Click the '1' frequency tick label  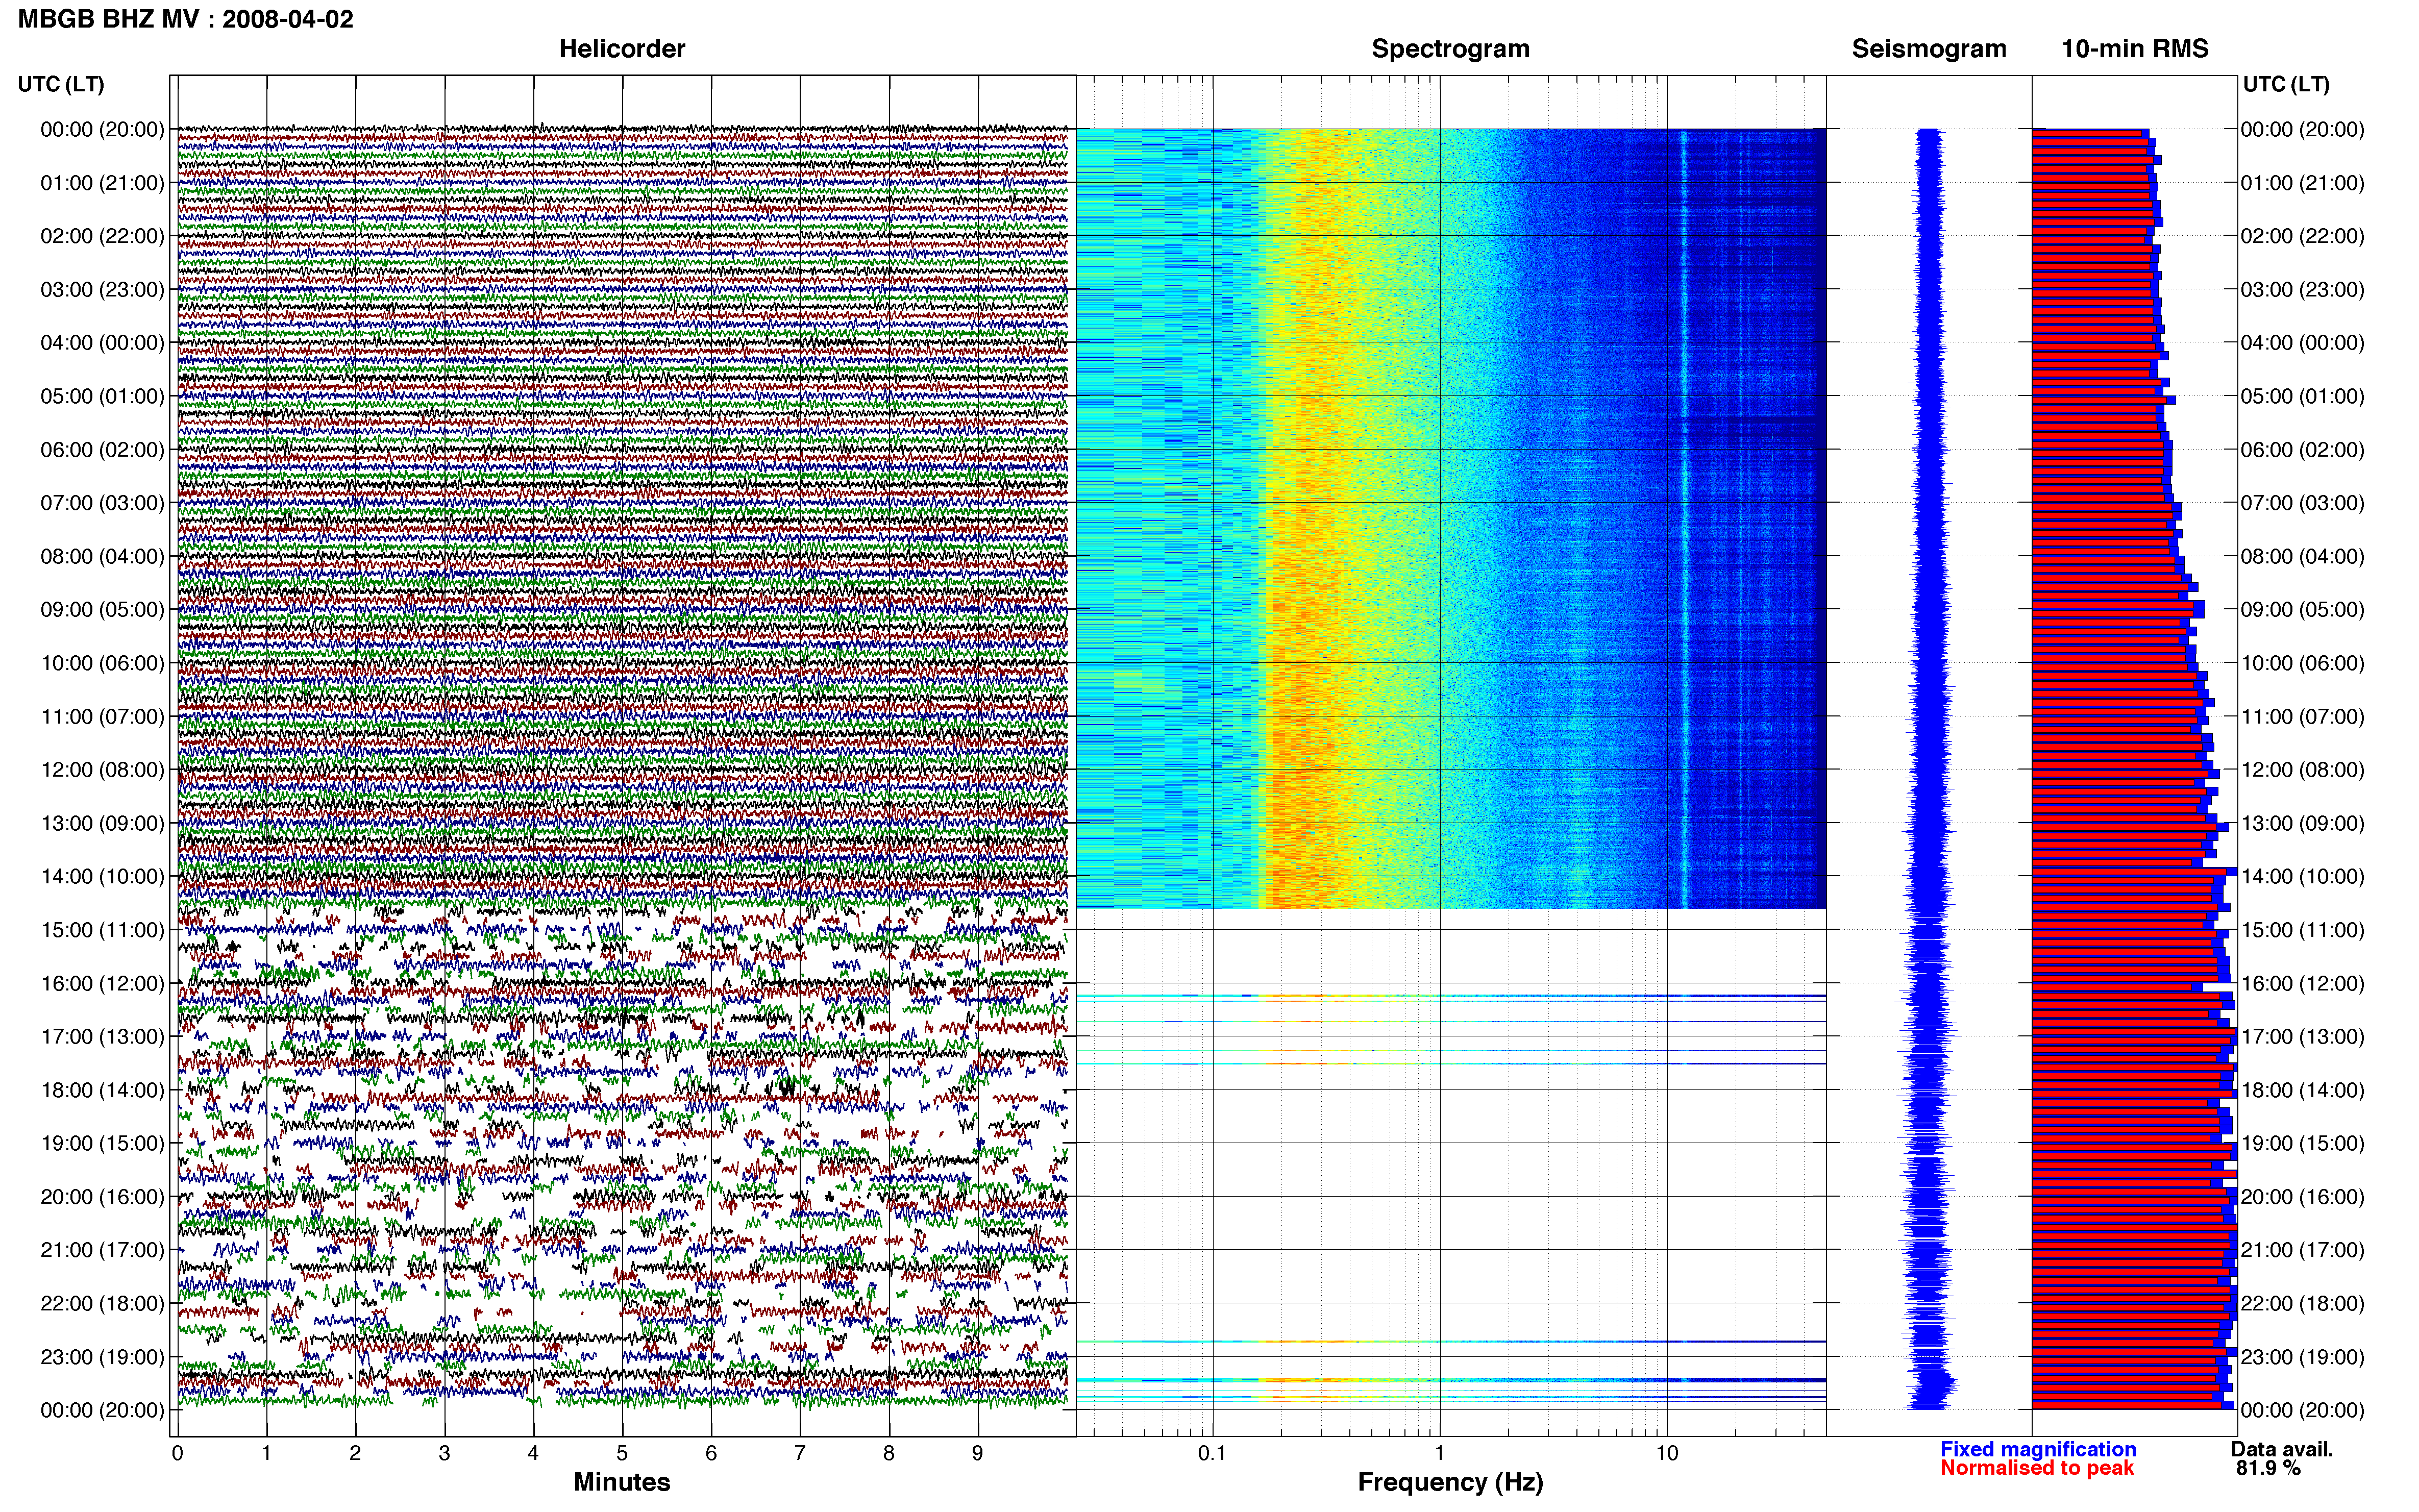pos(1439,1454)
